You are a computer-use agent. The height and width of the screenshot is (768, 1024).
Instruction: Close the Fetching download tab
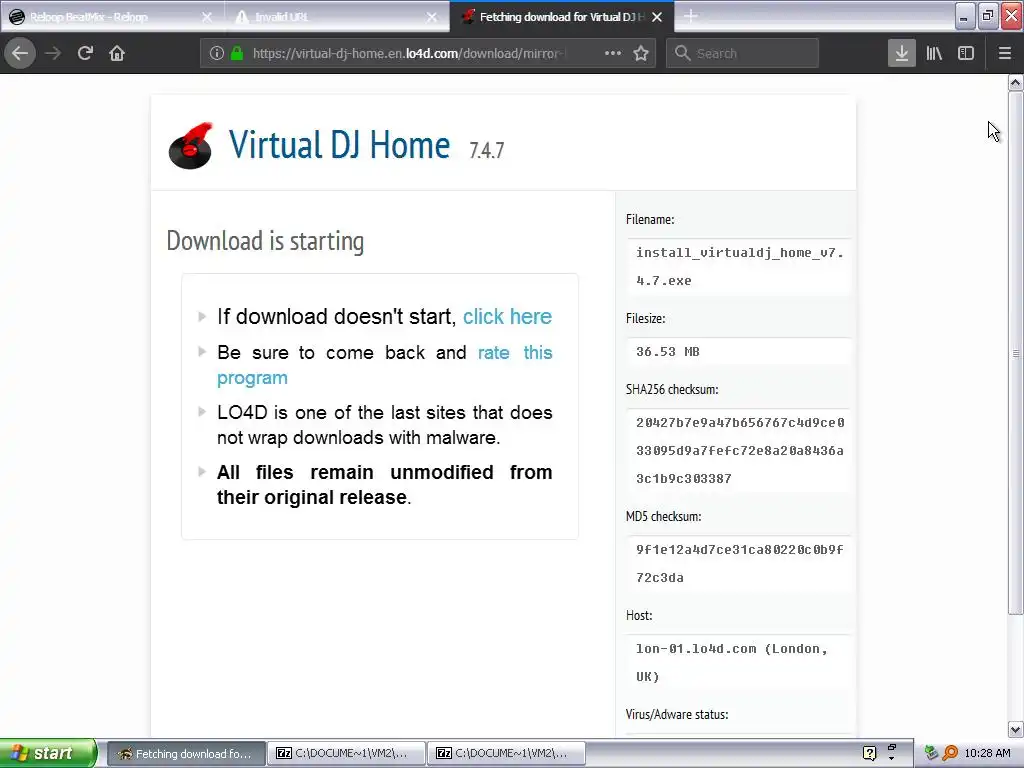657,18
